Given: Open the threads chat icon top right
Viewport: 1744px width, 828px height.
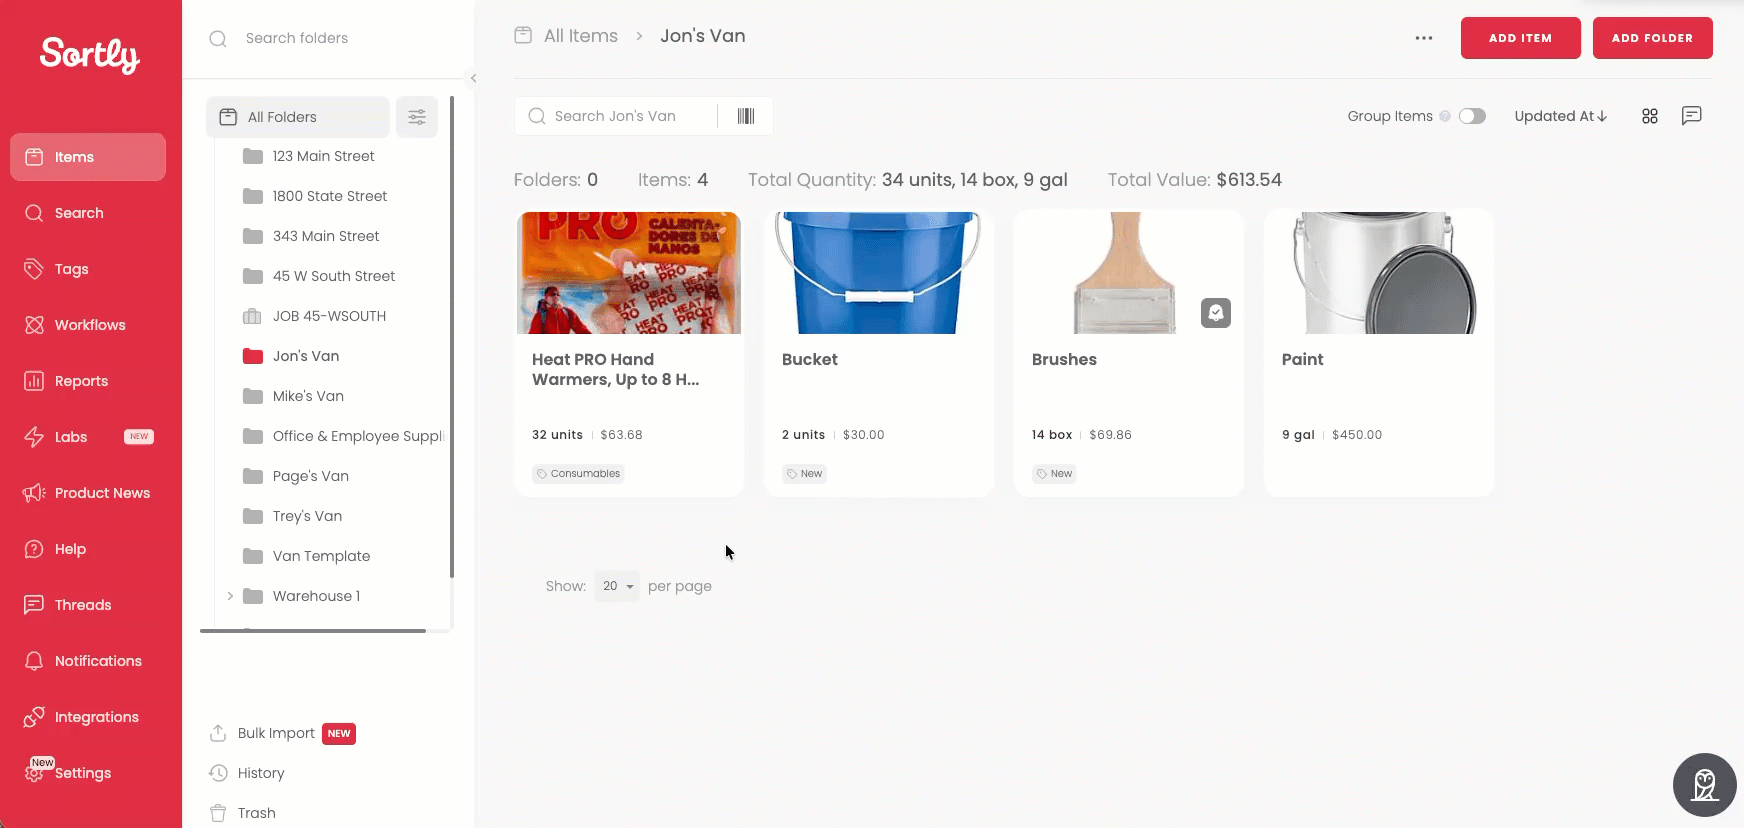Looking at the screenshot, I should (x=1692, y=115).
